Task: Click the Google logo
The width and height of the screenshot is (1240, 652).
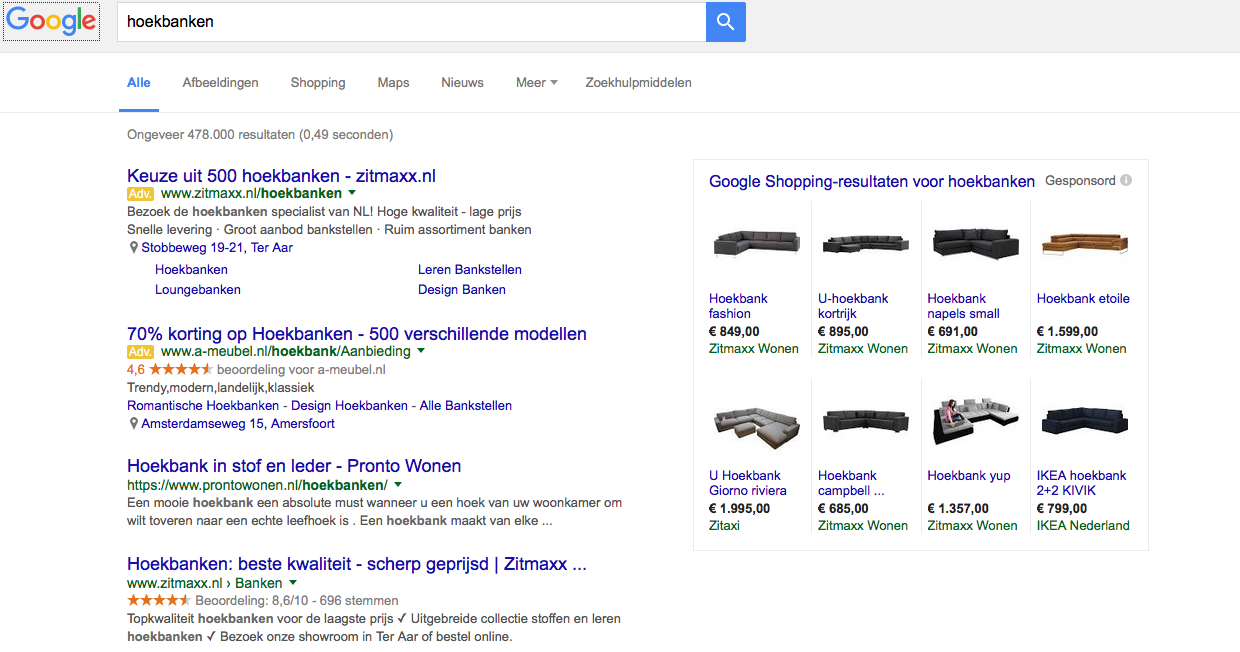Action: (x=50, y=21)
